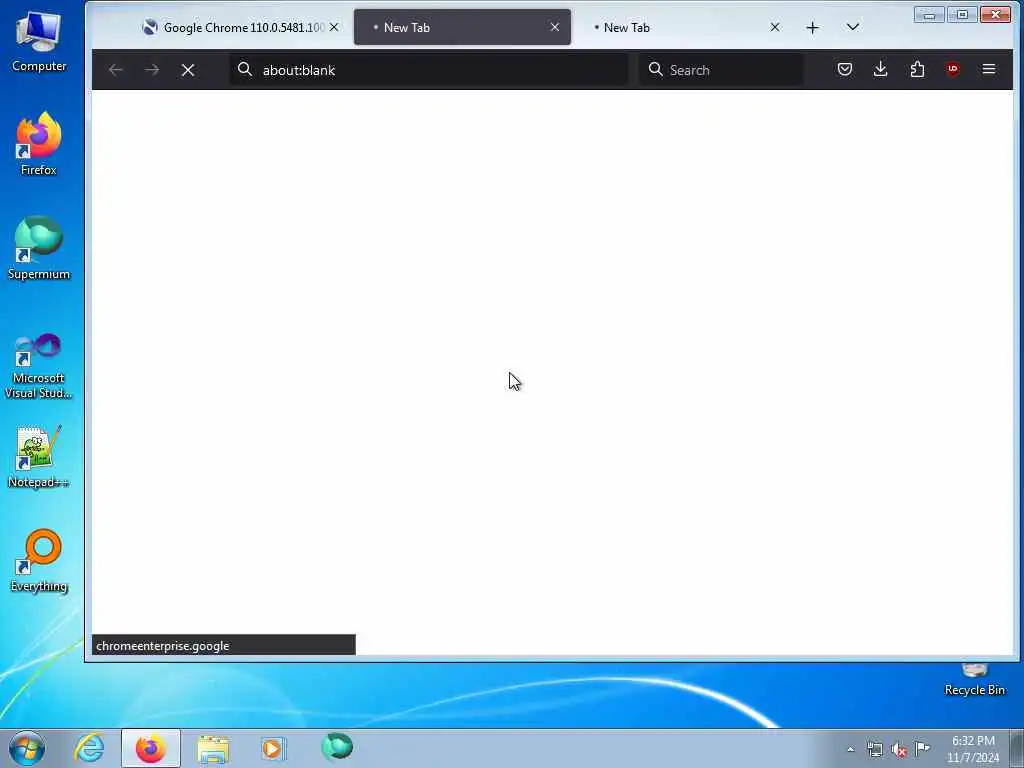Select the Microsoft Visual Studio desktop shortcut

click(x=39, y=366)
